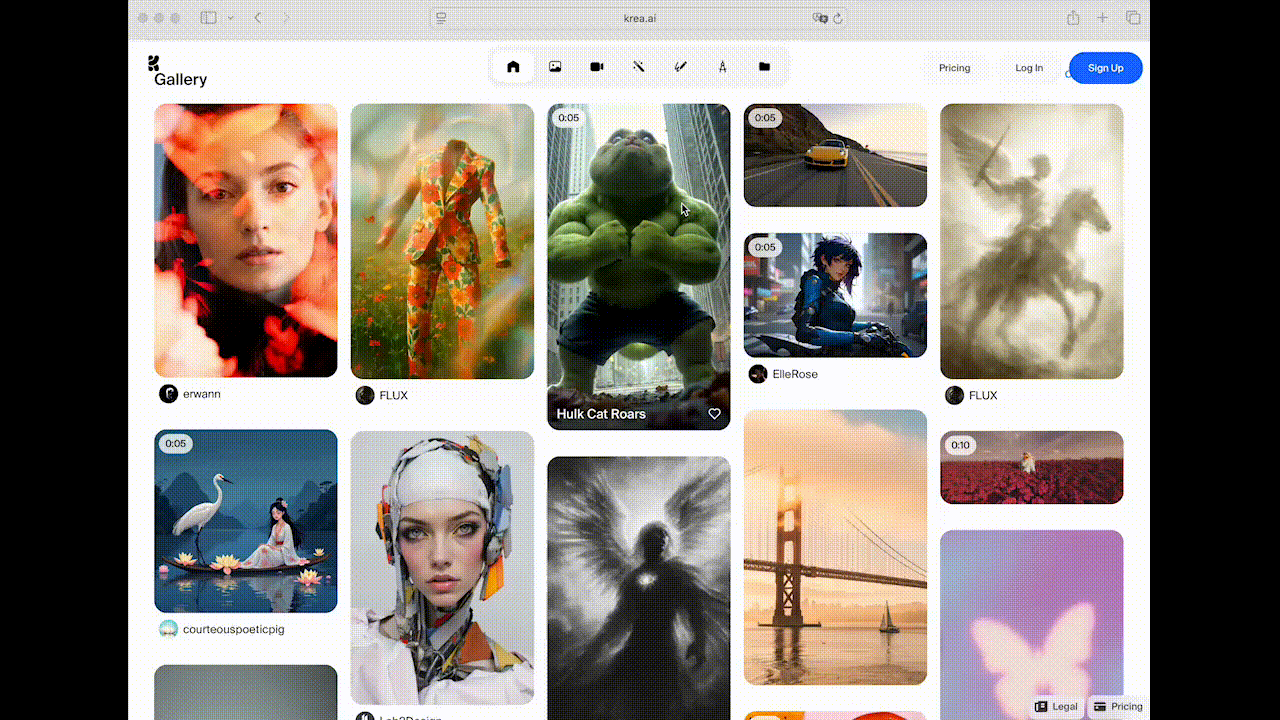Open the letter A compass tool icon

pyautogui.click(x=722, y=67)
